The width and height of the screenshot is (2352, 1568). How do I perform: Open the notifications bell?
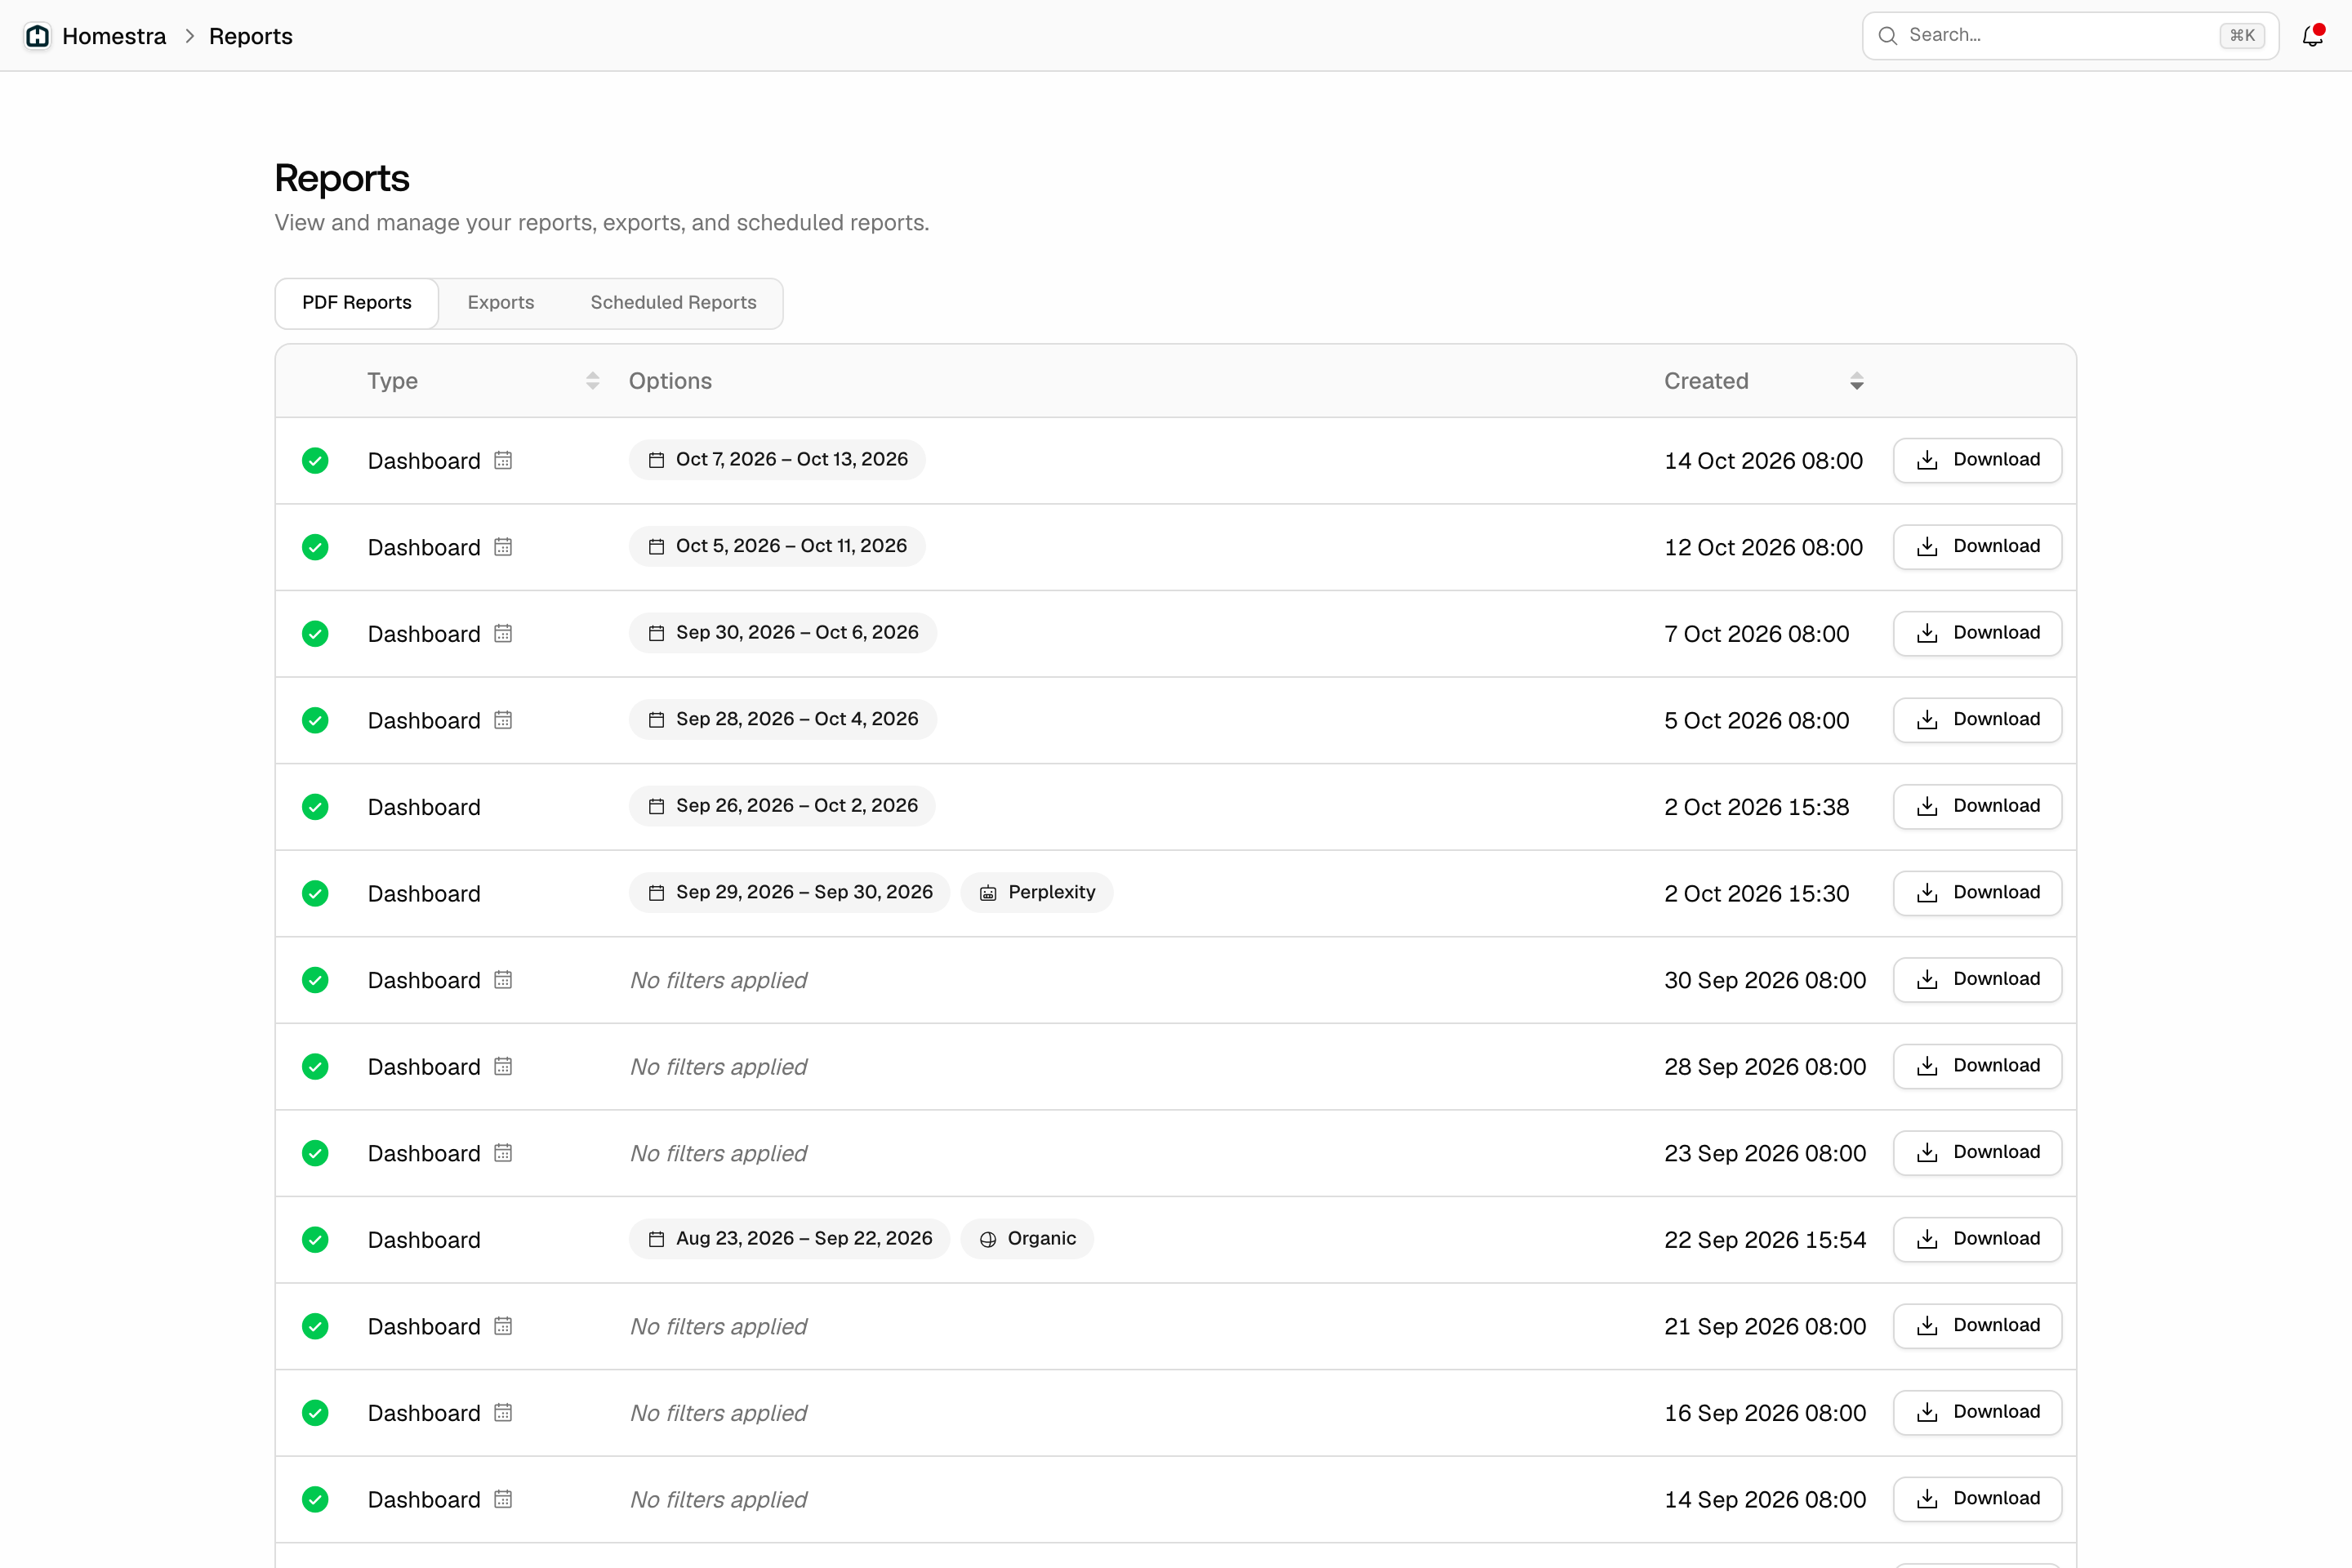[x=2312, y=36]
